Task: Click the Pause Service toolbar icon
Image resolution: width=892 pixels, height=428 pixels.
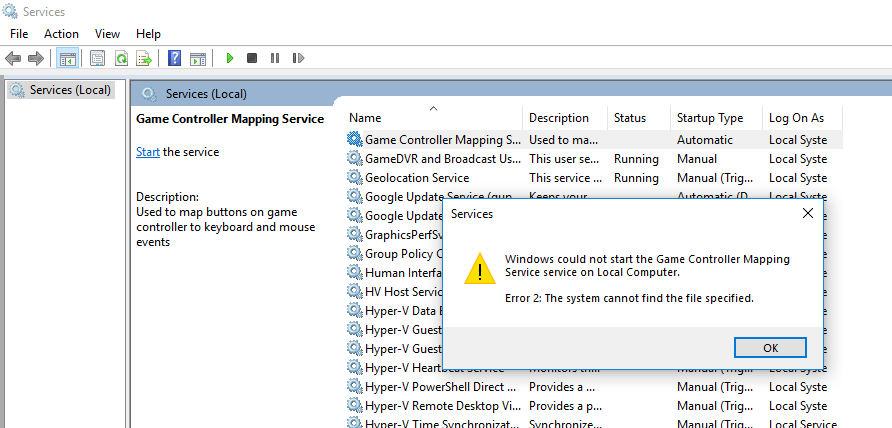Action: [x=275, y=59]
